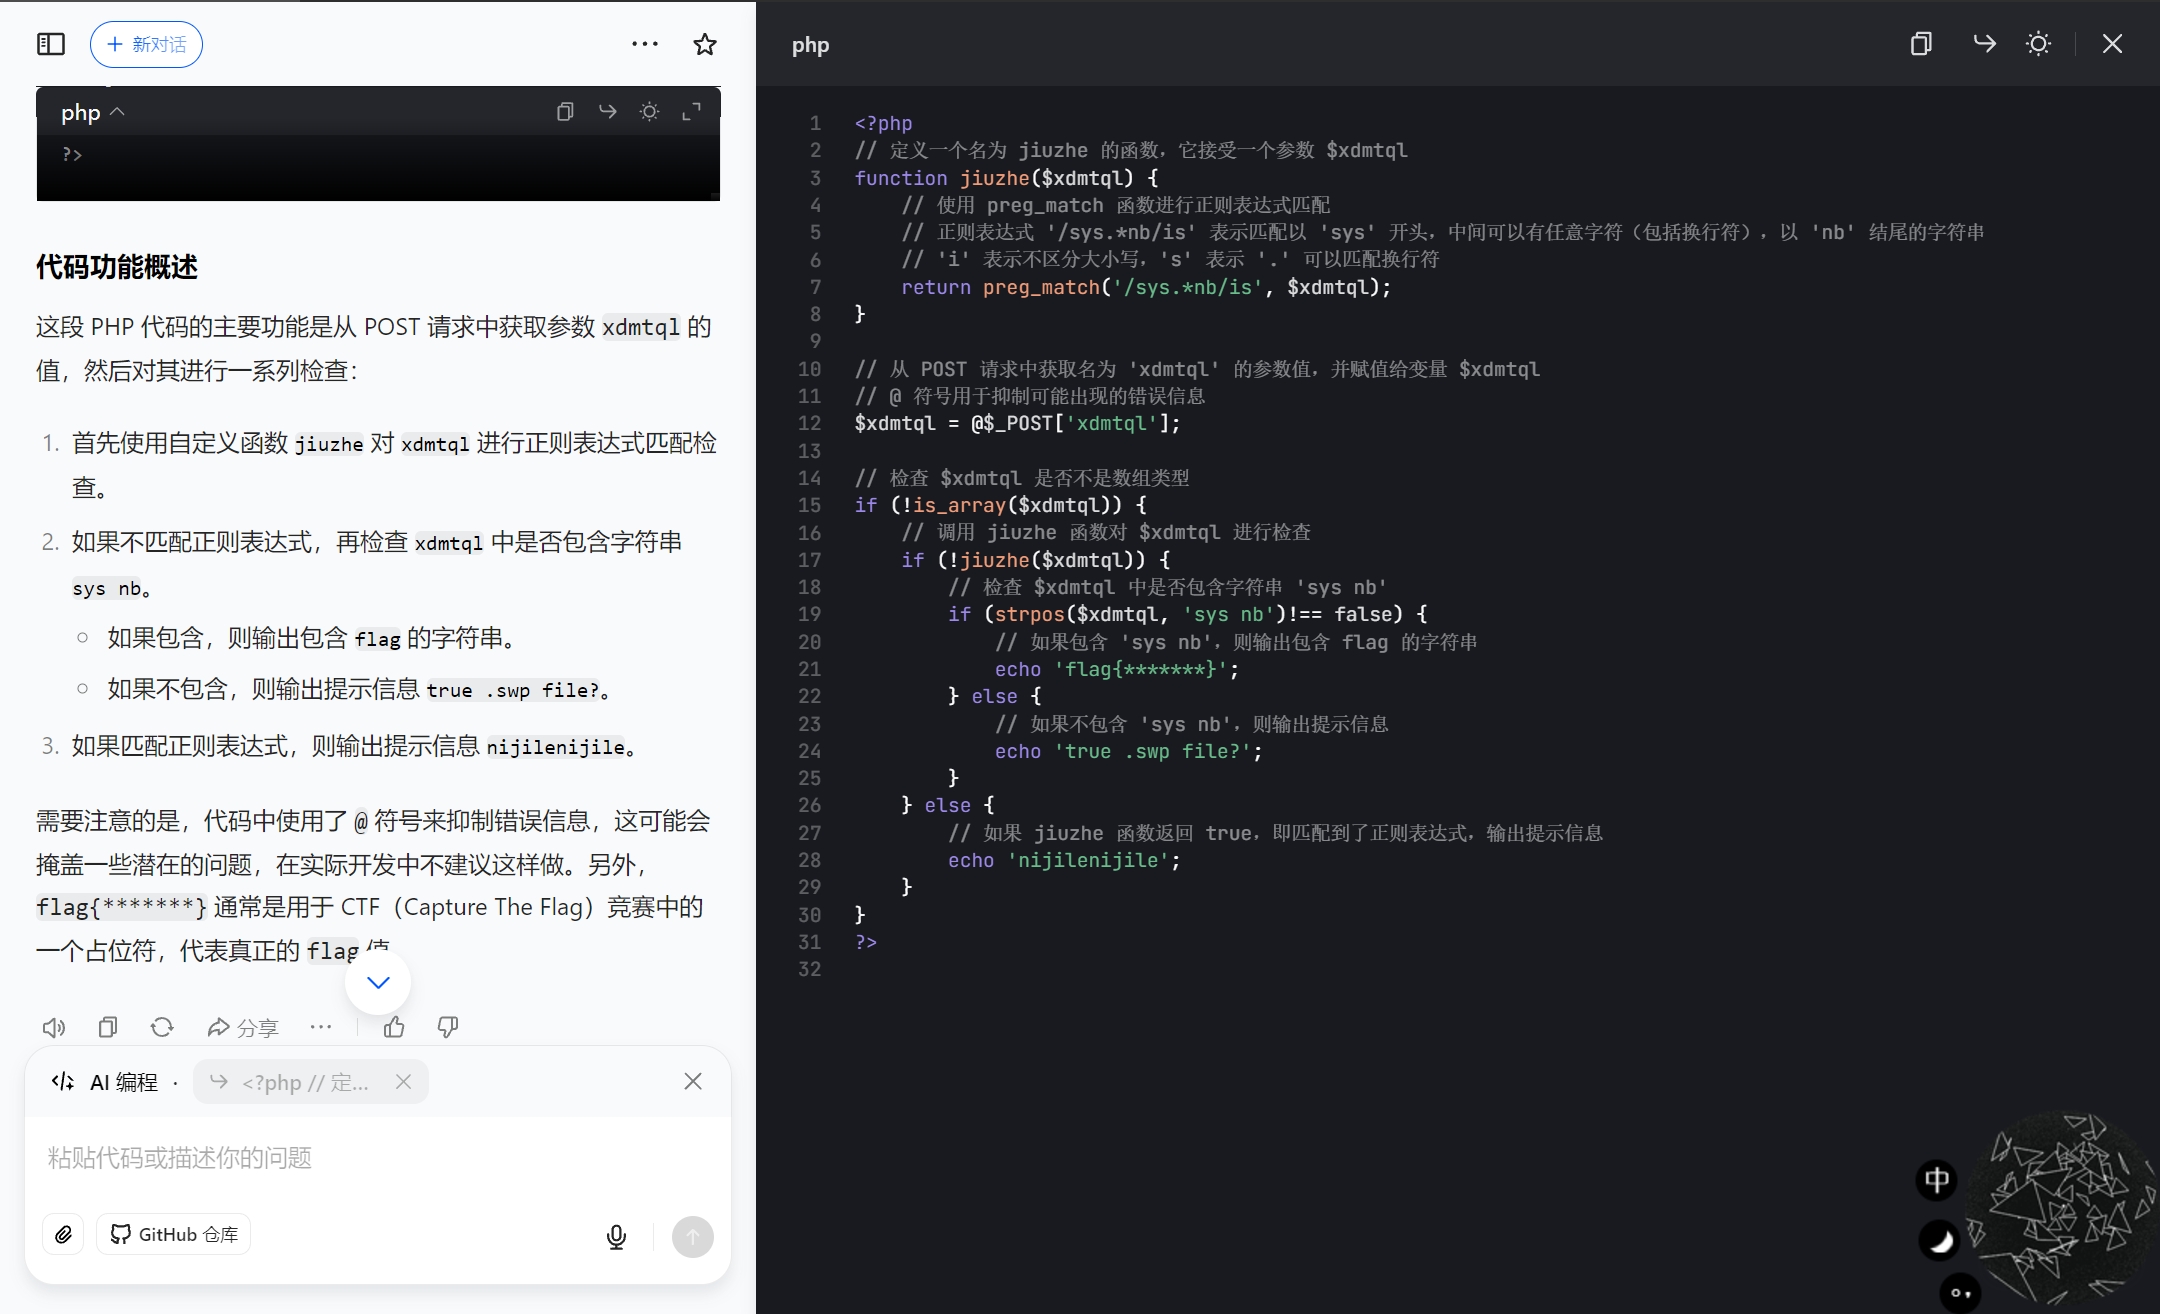This screenshot has height=1314, width=2160.
Task: Favorite this conversation with the star icon
Action: 705,44
